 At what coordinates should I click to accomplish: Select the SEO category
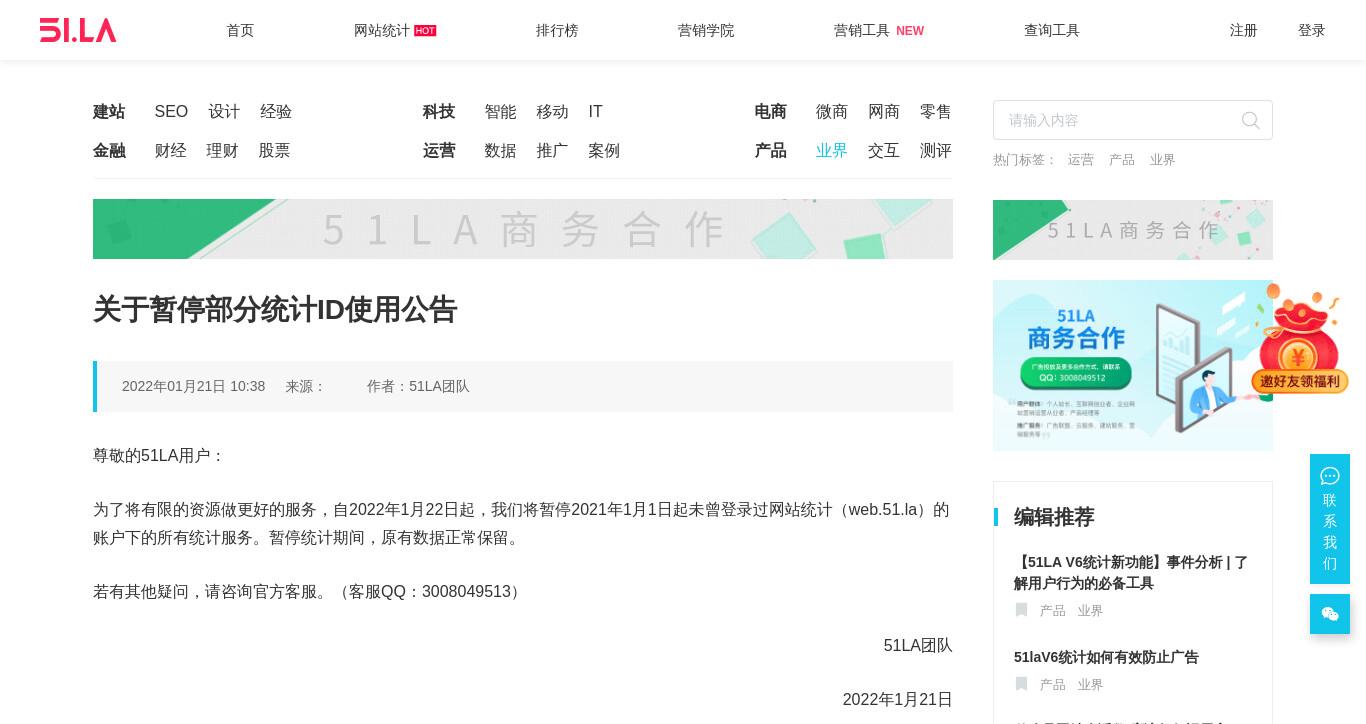click(171, 112)
